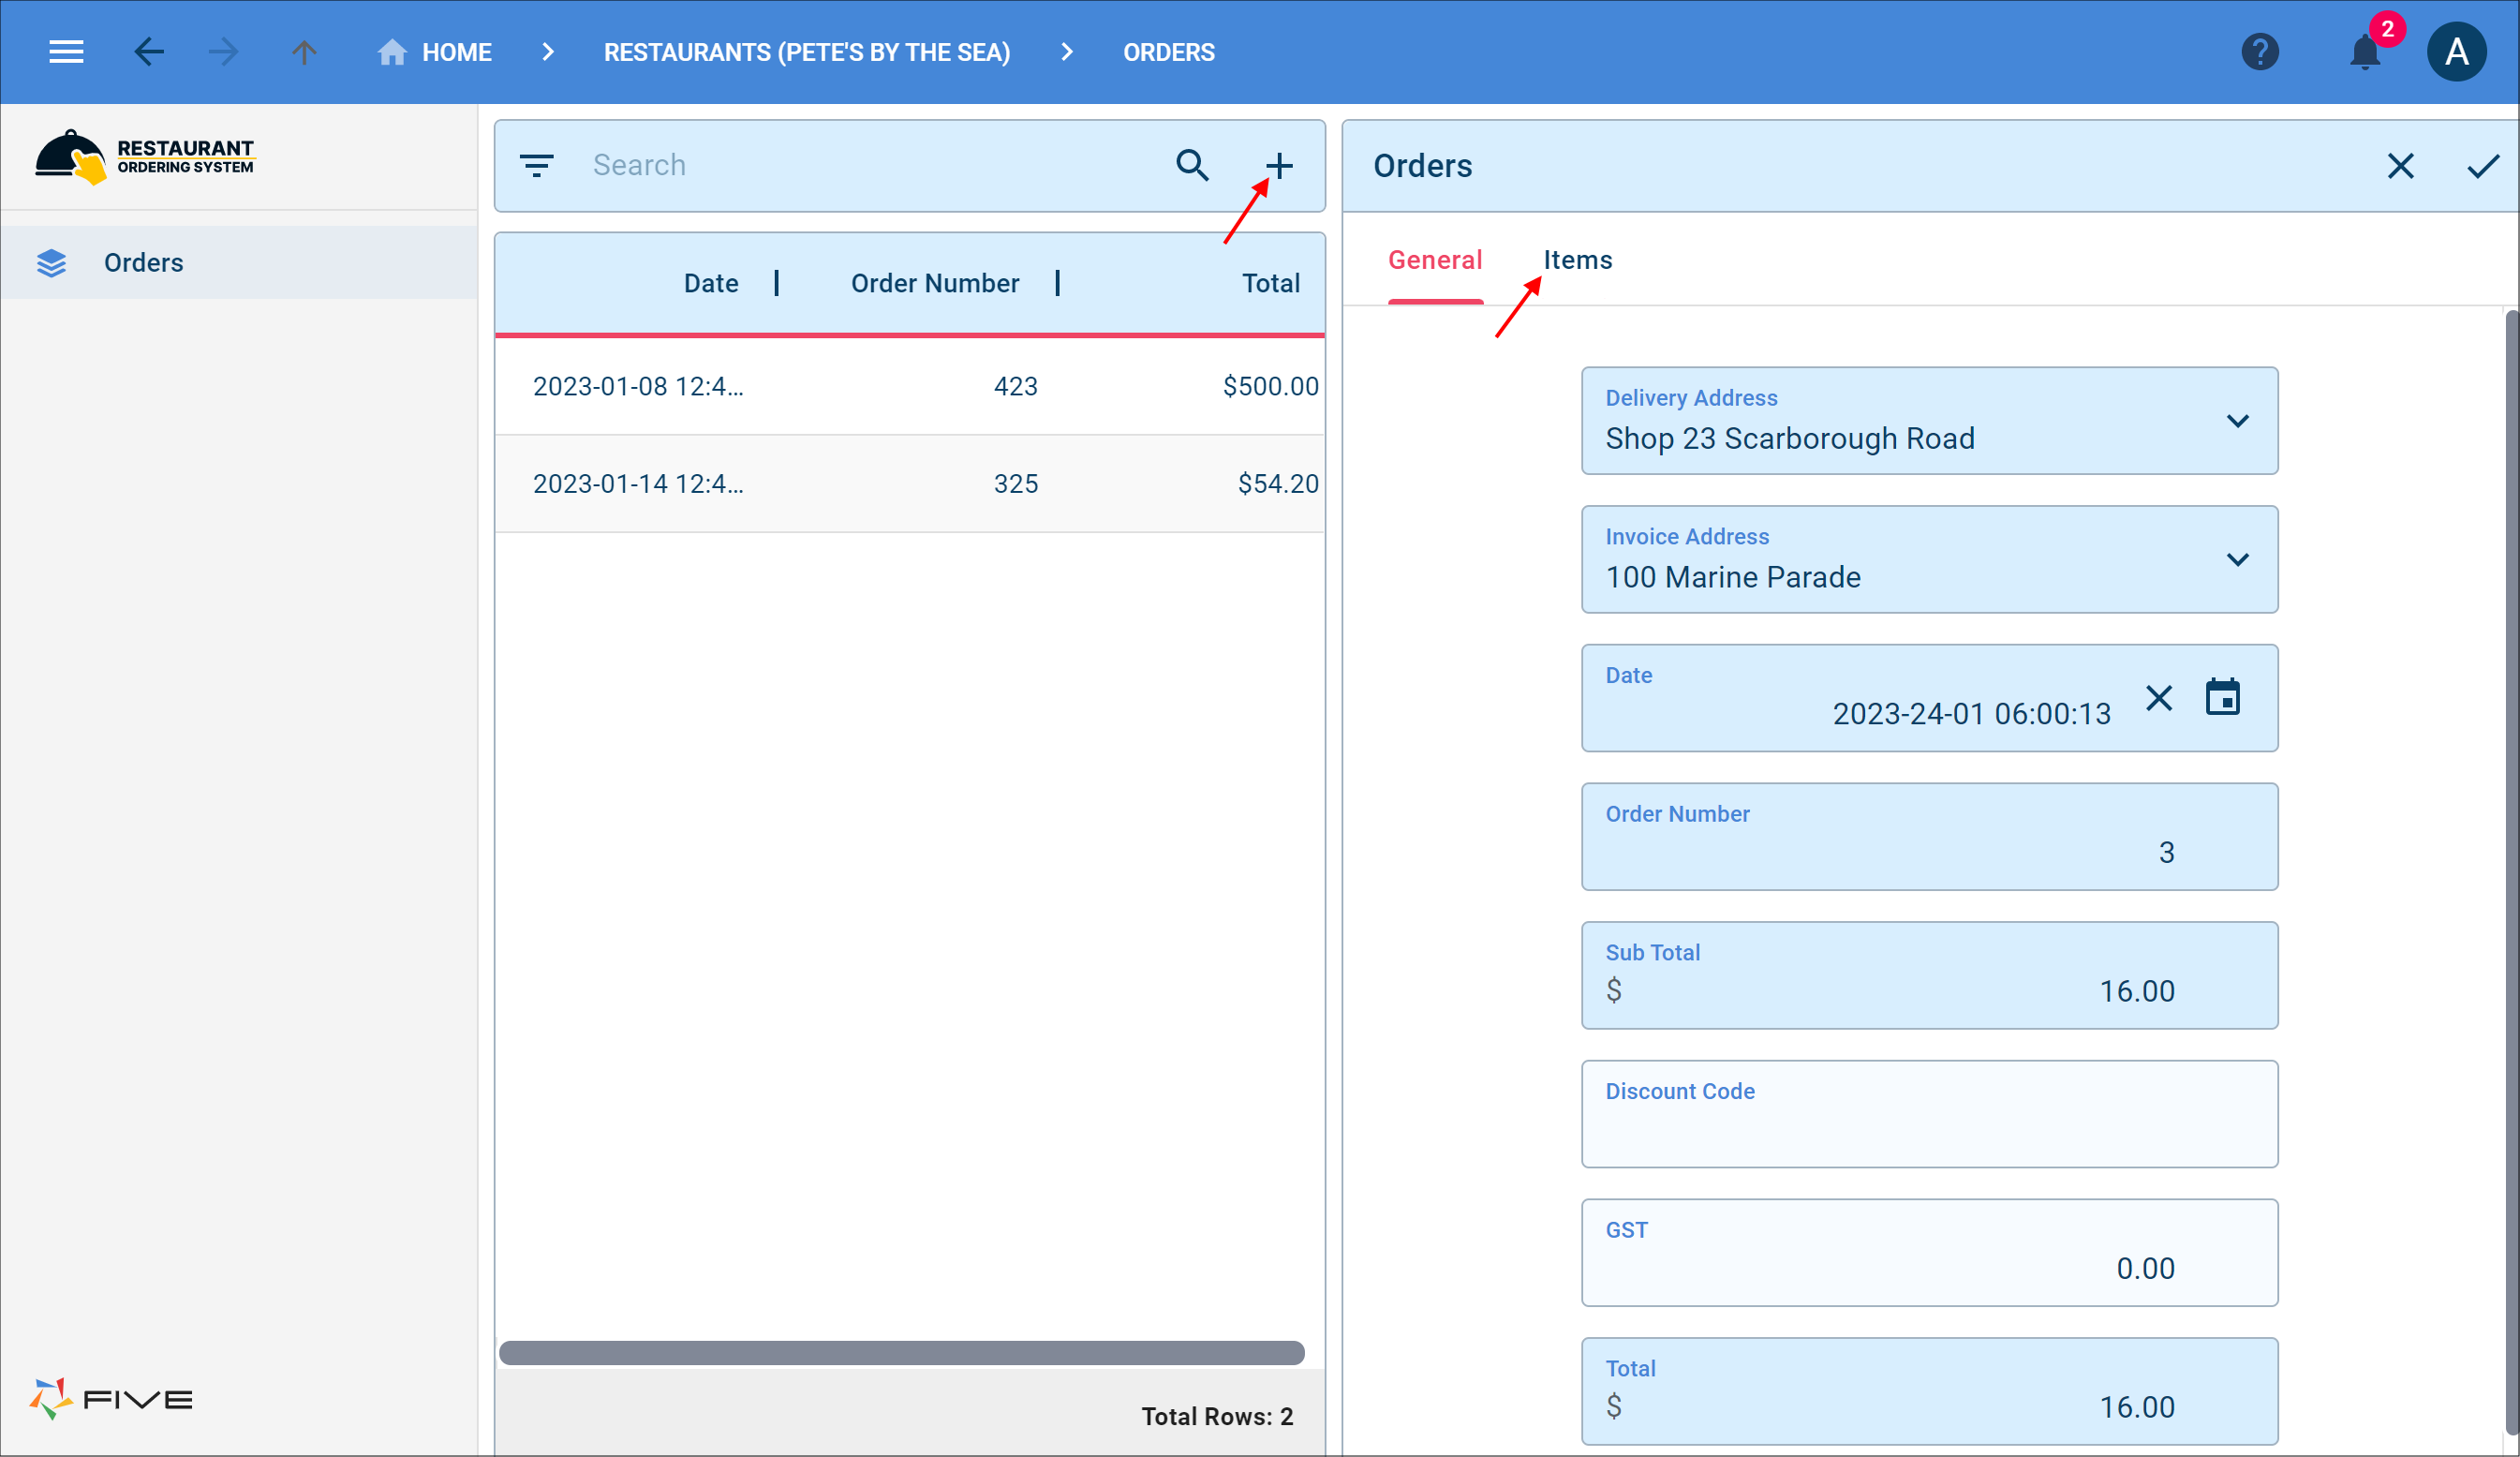Image resolution: width=2520 pixels, height=1457 pixels.
Task: Click the add new order button
Action: pos(1277,165)
